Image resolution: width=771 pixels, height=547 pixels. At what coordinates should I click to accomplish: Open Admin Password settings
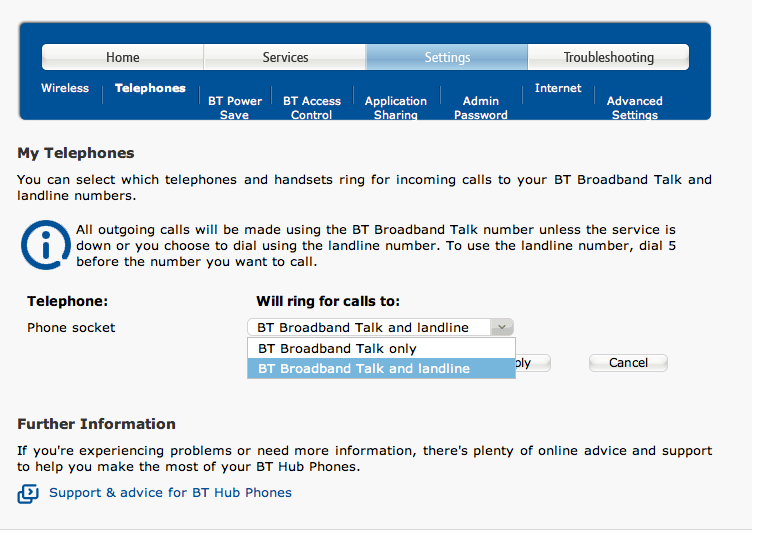click(x=481, y=107)
